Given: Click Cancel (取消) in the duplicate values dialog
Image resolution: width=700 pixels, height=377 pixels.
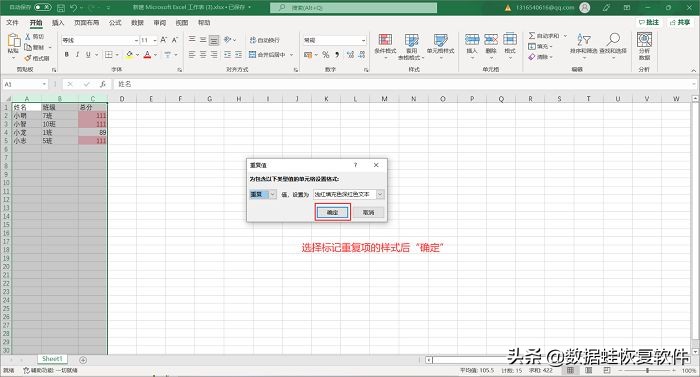Looking at the screenshot, I should [368, 213].
